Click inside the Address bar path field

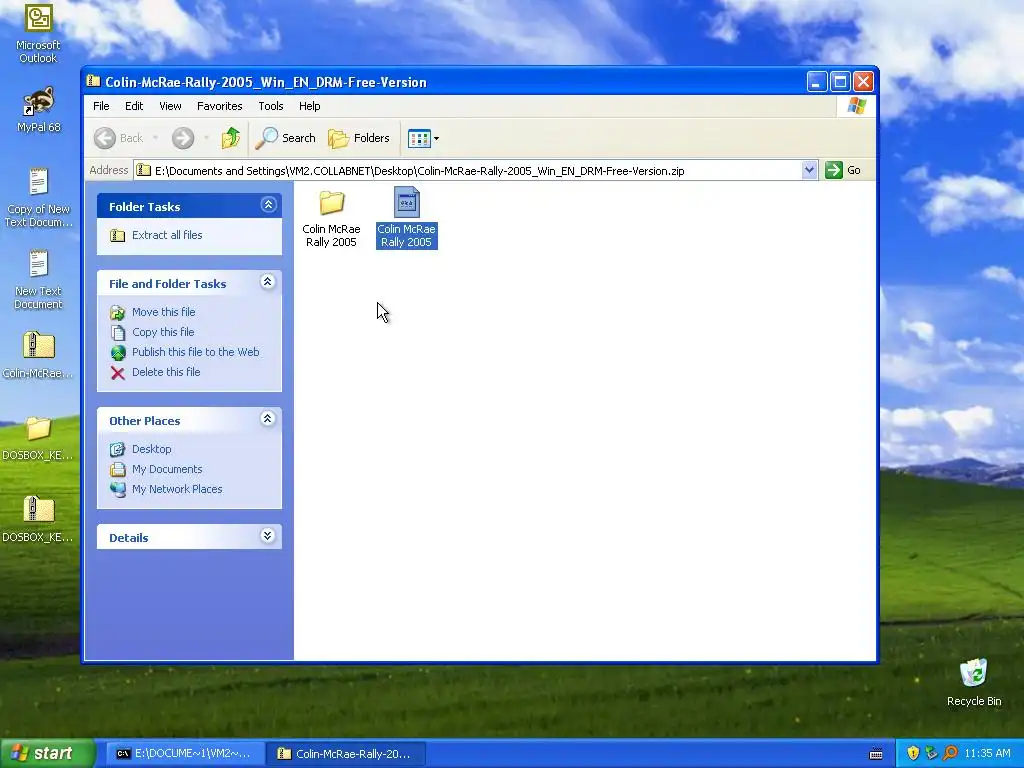pyautogui.click(x=468, y=170)
